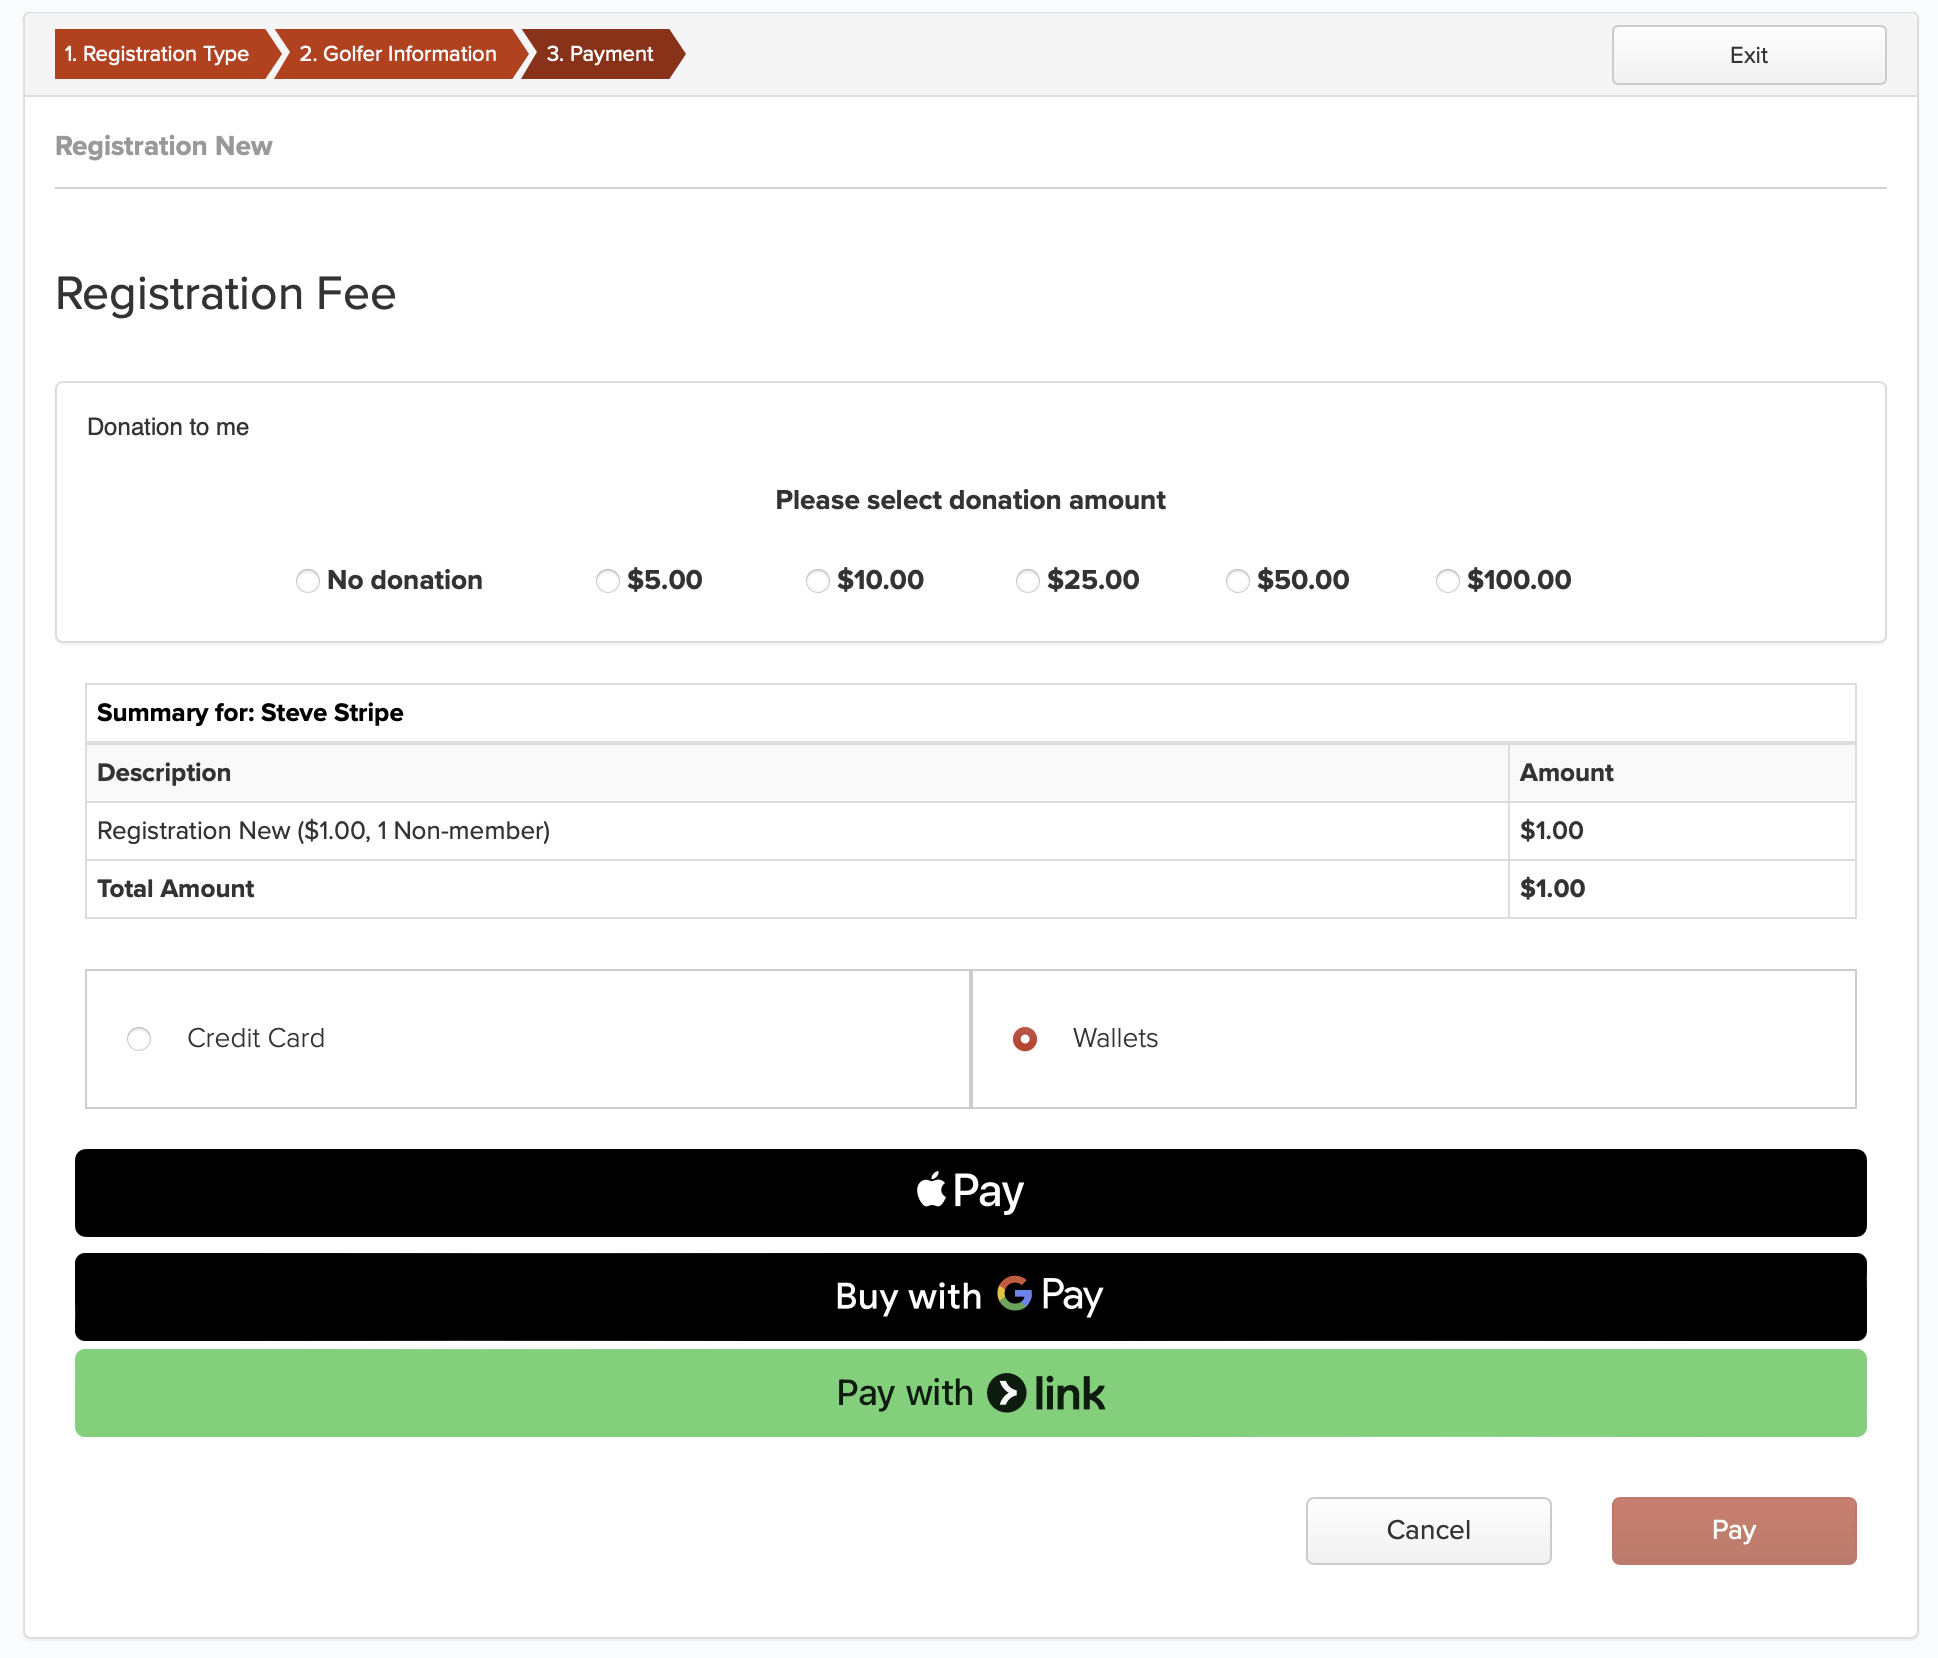This screenshot has height=1658, width=1938.
Task: Pick the $25.00 donation option
Action: [1027, 581]
